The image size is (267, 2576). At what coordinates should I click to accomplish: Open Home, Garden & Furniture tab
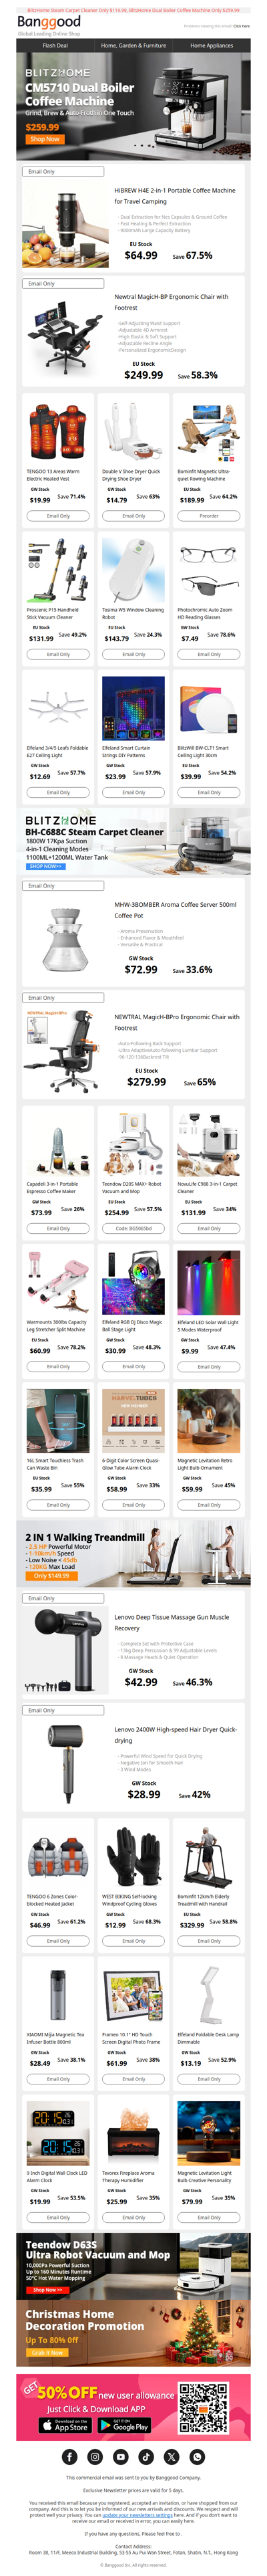[x=133, y=45]
